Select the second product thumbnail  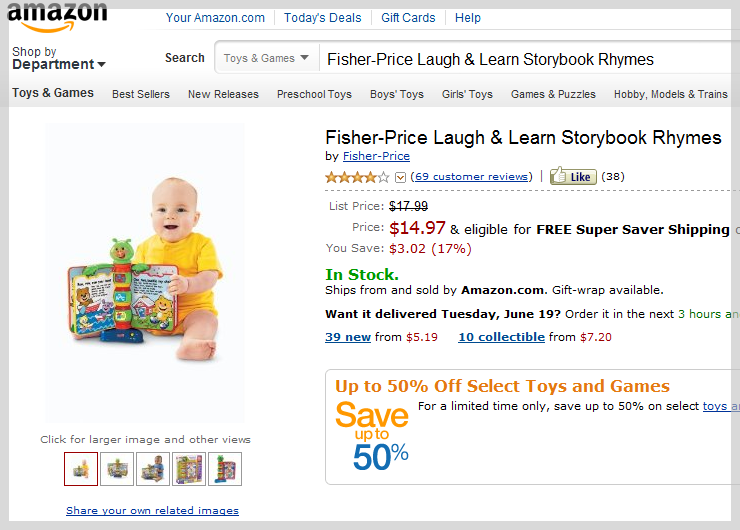click(x=117, y=469)
